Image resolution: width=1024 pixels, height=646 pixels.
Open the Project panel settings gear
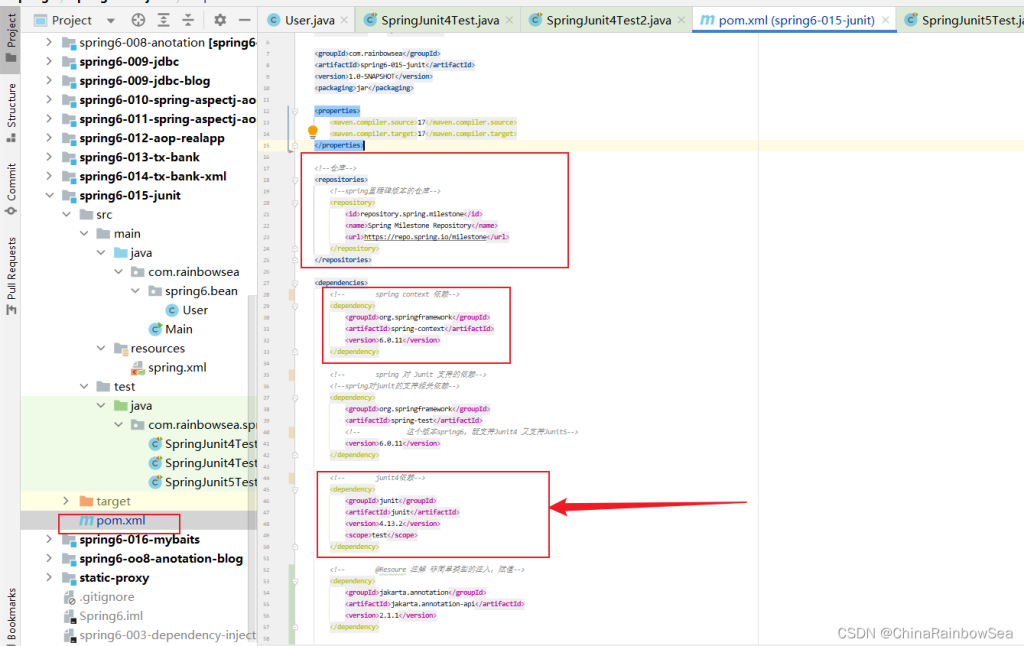[x=218, y=19]
